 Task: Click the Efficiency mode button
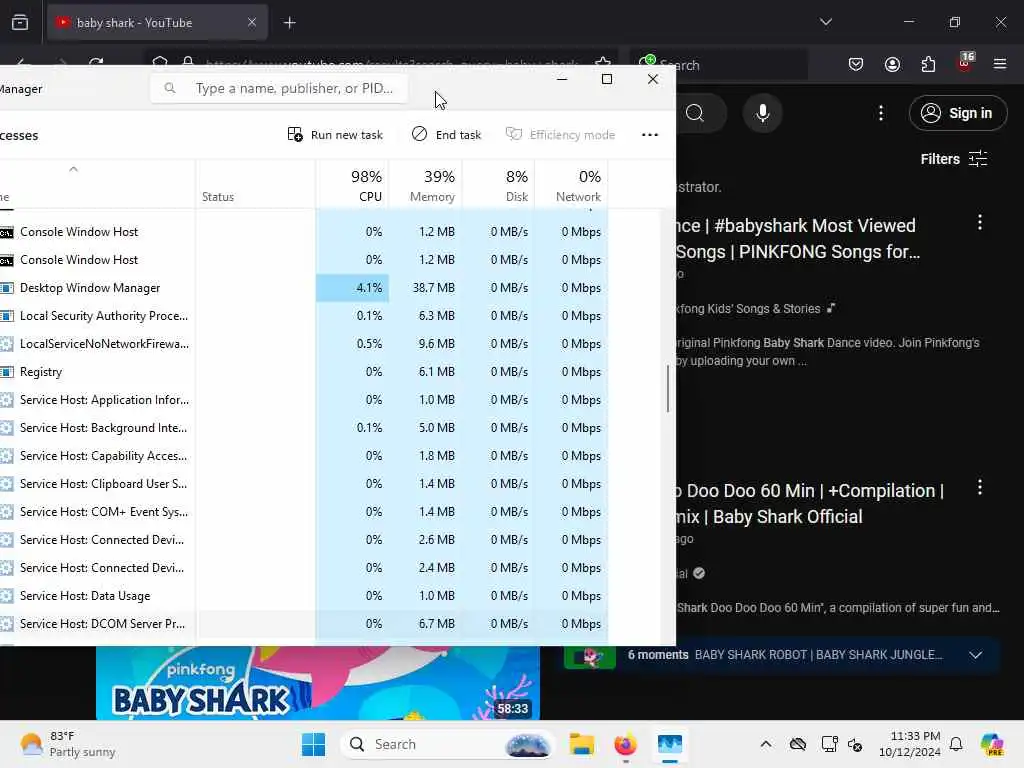[x=560, y=135]
